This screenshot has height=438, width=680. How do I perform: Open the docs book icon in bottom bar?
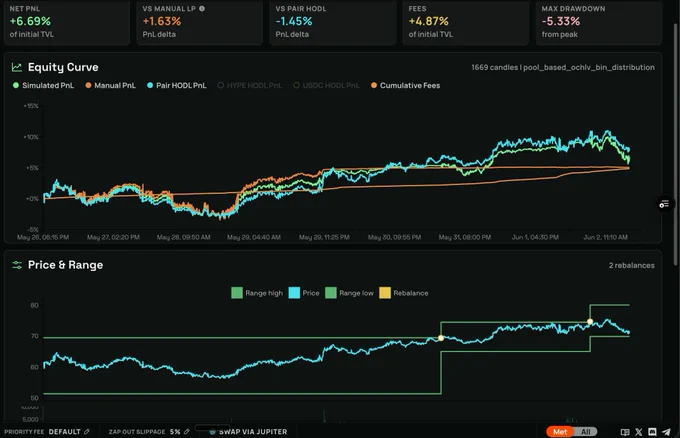[625, 432]
